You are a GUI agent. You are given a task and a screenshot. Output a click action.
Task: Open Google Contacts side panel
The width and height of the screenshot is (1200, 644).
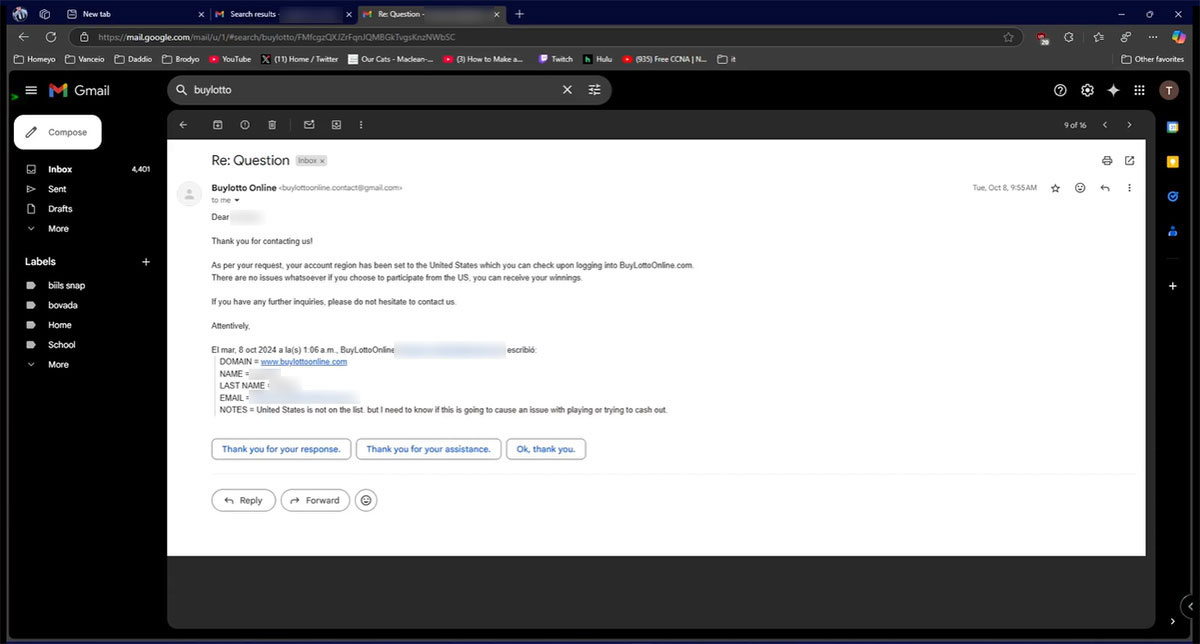pyautogui.click(x=1173, y=231)
